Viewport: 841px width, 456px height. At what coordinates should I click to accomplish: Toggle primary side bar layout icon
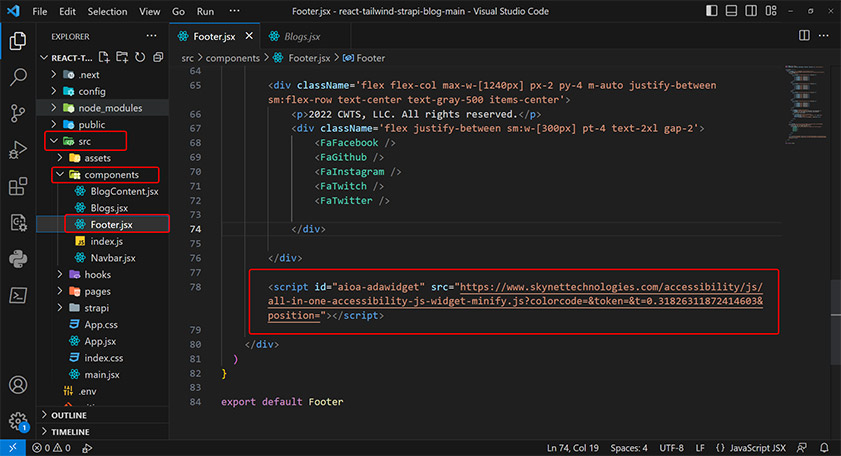(x=712, y=11)
